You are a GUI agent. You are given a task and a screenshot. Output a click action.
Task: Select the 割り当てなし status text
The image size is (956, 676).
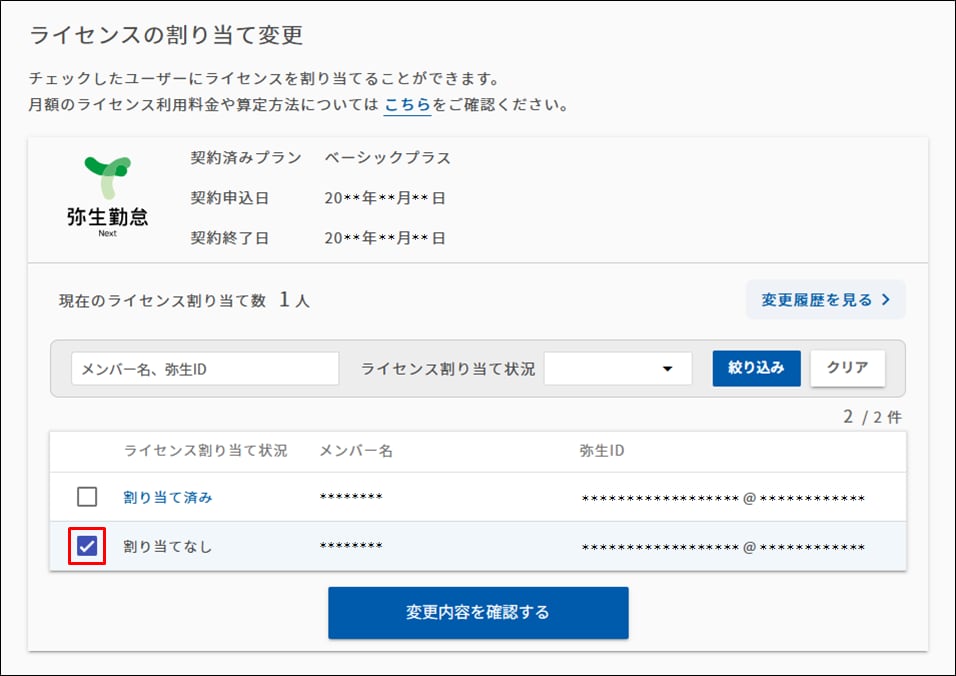point(168,546)
